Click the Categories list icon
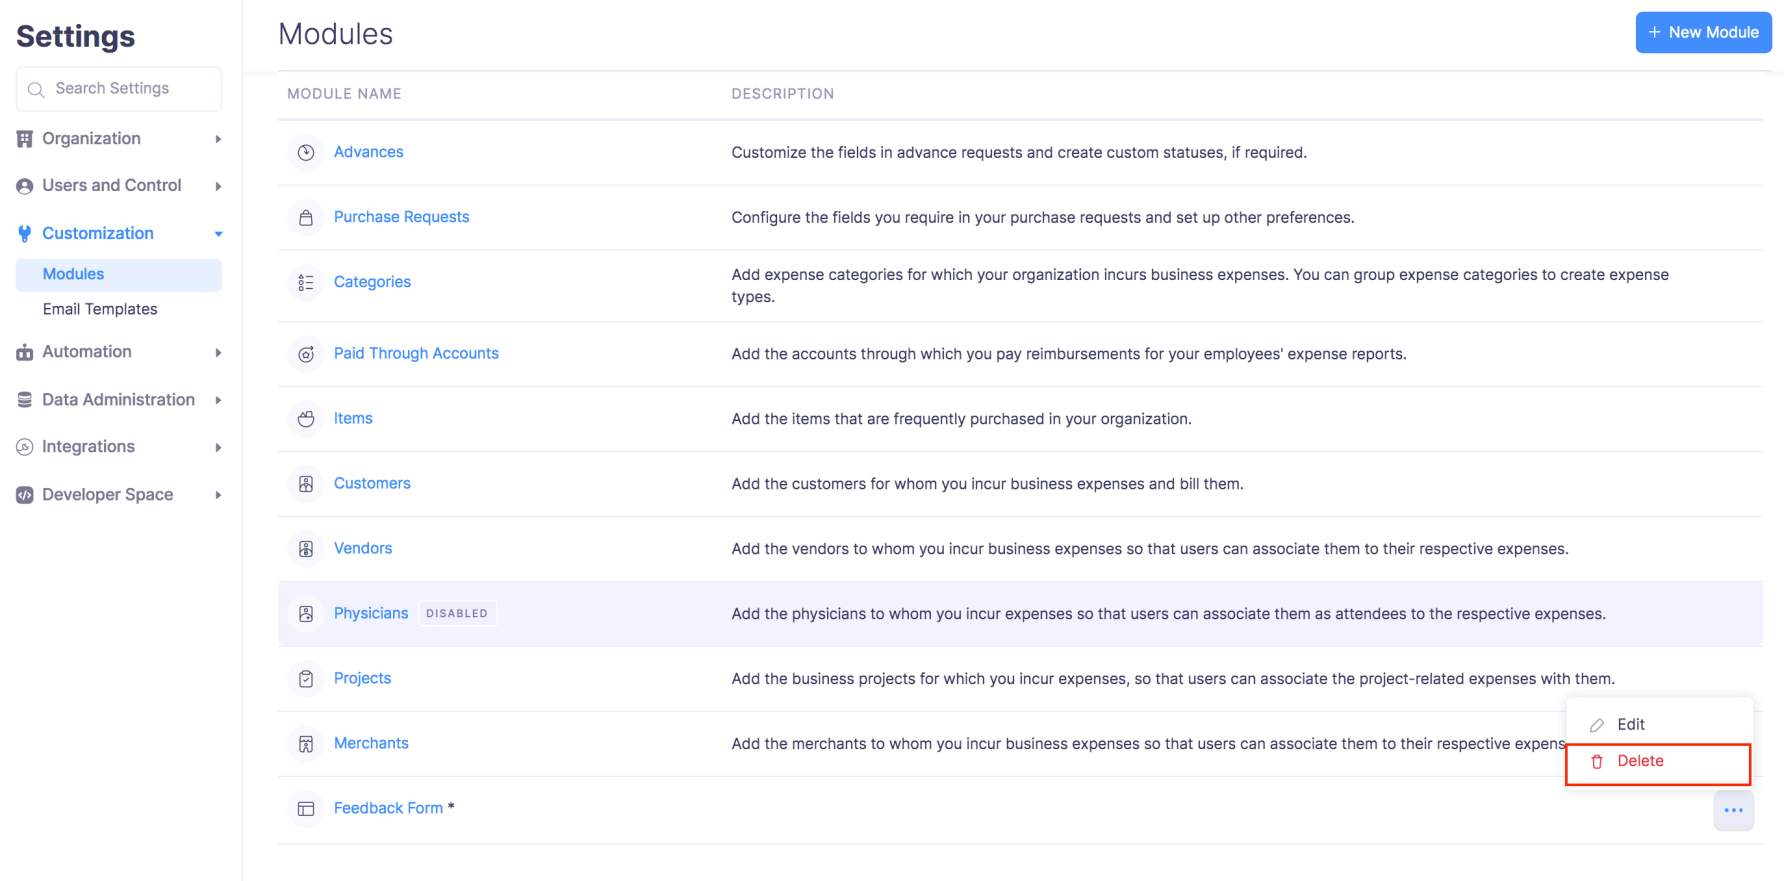Viewport: 1784px width, 881px height. point(306,283)
